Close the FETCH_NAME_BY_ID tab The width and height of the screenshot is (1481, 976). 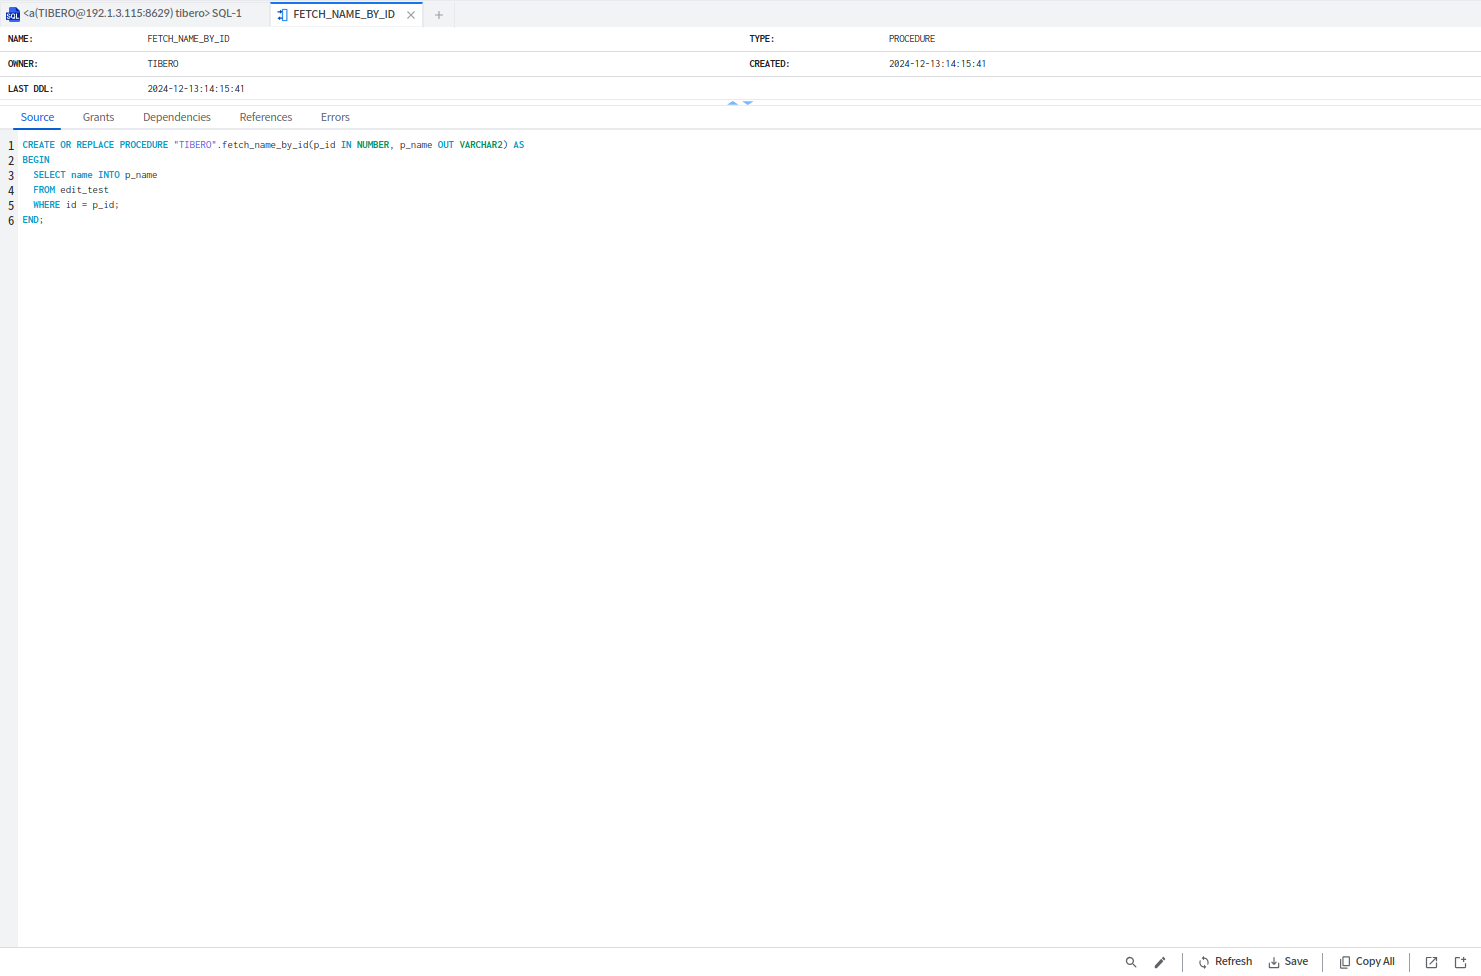click(411, 15)
